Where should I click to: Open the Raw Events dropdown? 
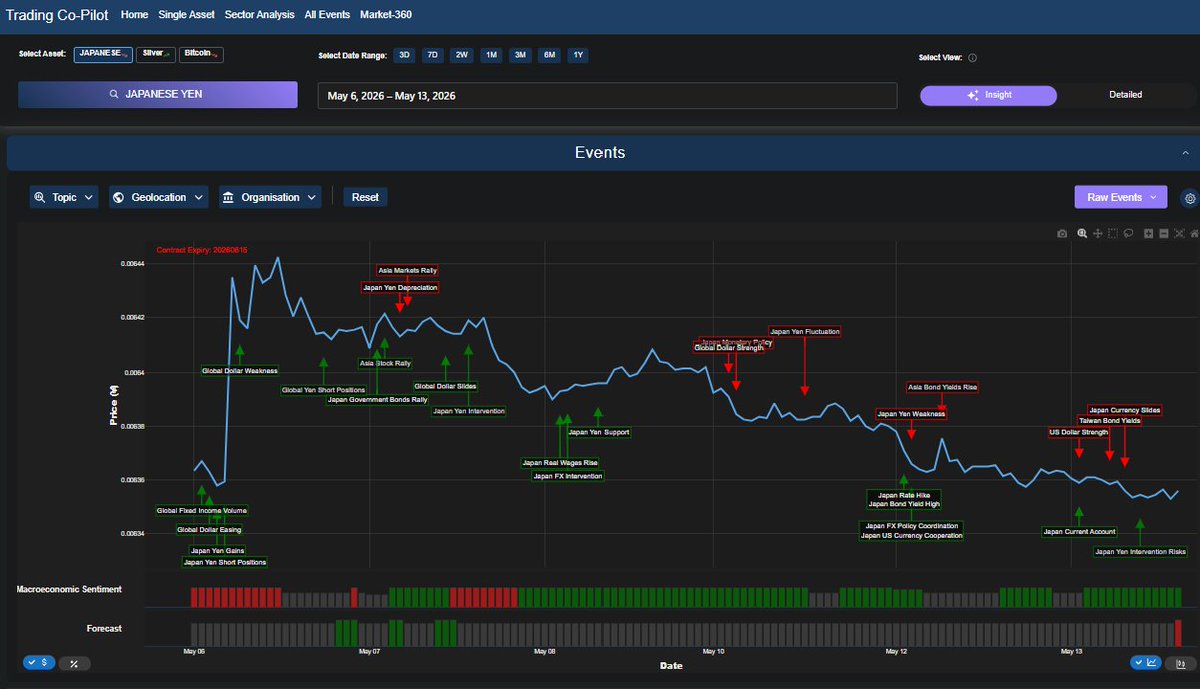tap(1120, 198)
